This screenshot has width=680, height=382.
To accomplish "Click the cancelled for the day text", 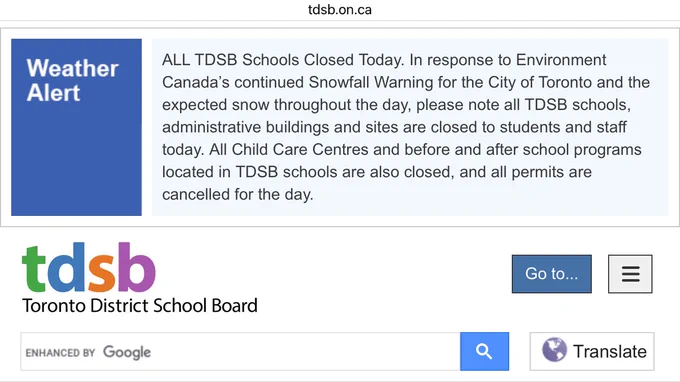I will tap(238, 194).
